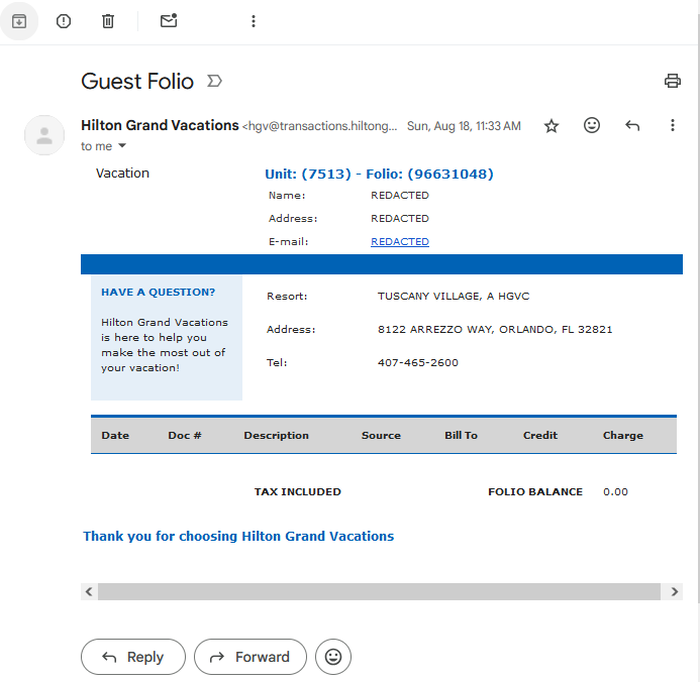The width and height of the screenshot is (700, 682).
Task: Expand recipient details next to 'to me'
Action: point(122,146)
